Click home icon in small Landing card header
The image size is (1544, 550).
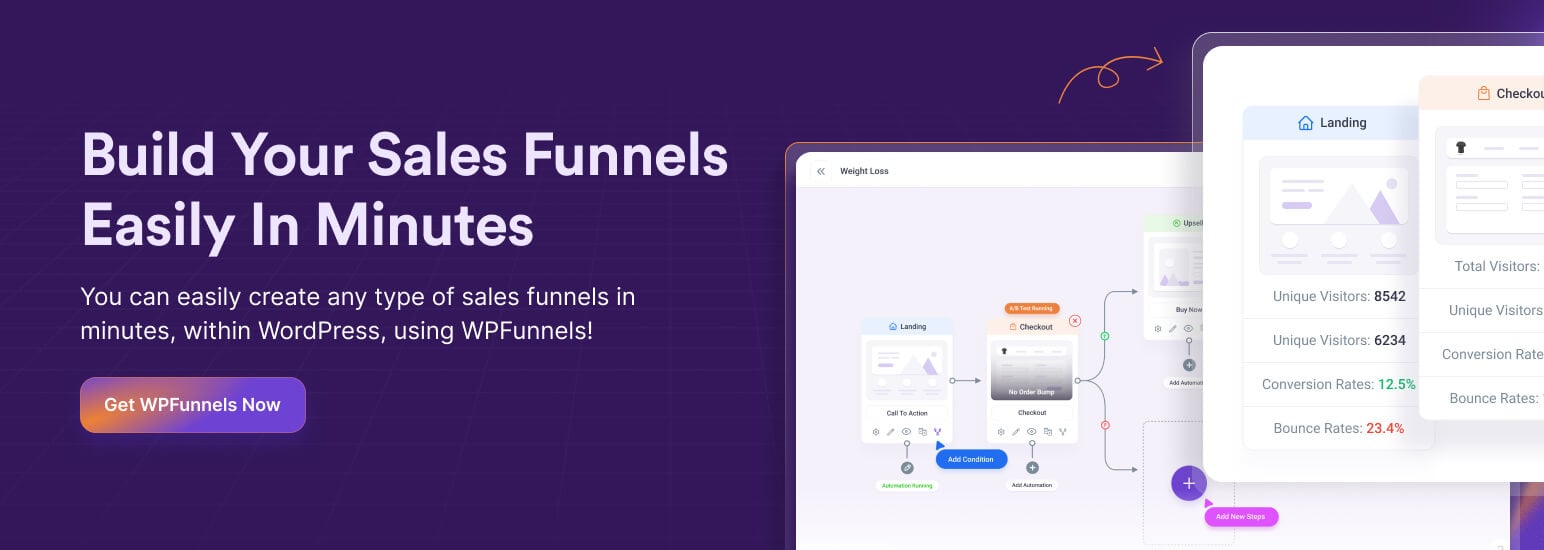tap(893, 326)
